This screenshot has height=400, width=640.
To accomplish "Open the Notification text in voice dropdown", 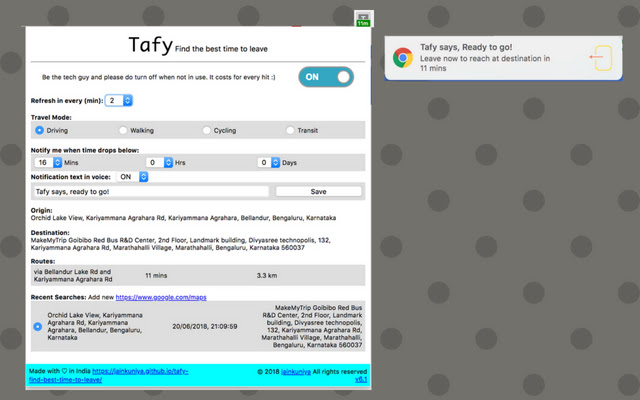I will pos(132,177).
